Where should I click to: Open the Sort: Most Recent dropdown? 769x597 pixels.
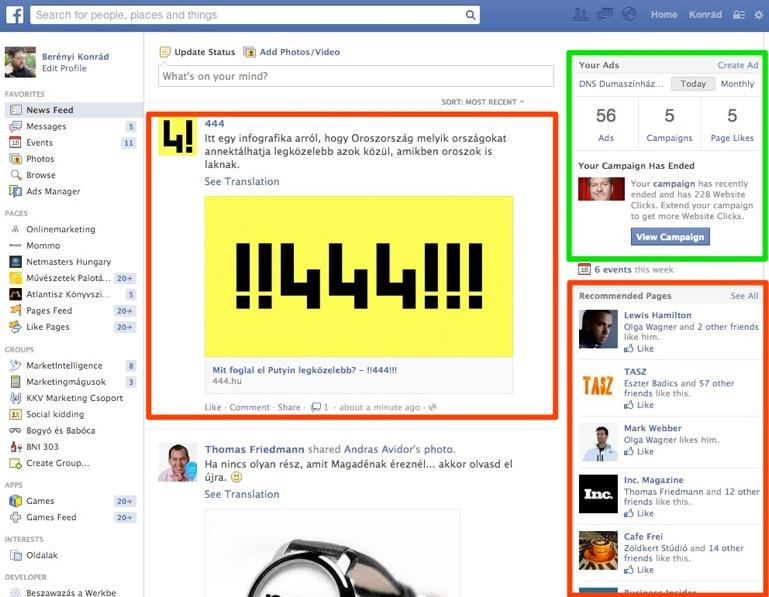(483, 102)
